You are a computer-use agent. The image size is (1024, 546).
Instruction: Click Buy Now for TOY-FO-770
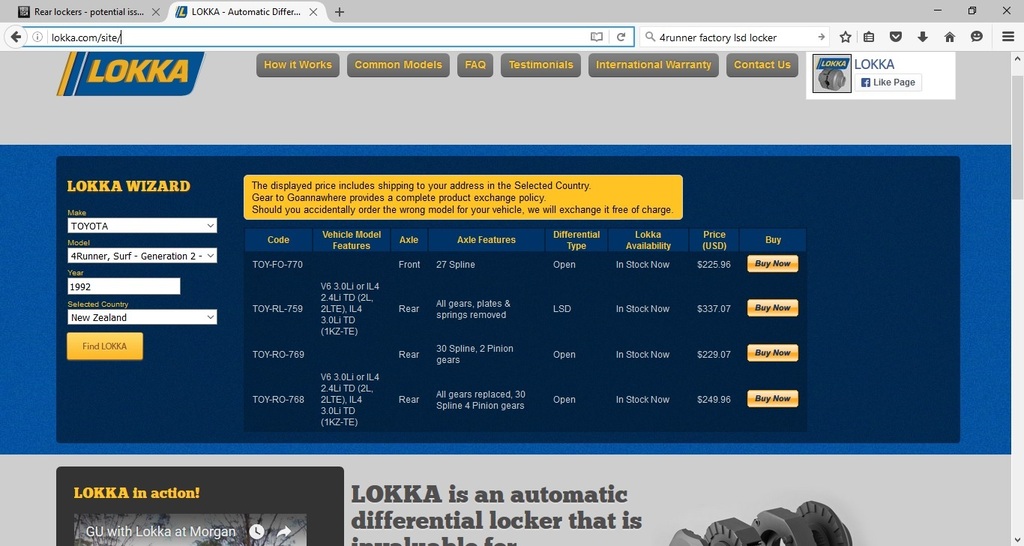coord(773,264)
